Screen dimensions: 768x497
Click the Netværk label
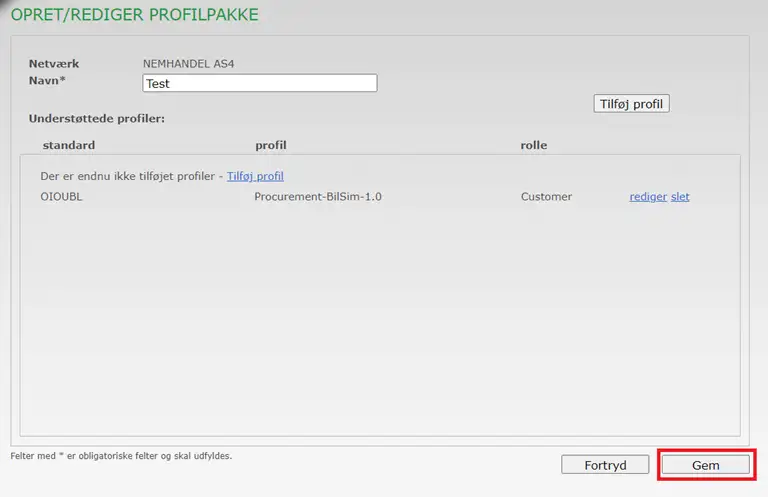[x=54, y=64]
